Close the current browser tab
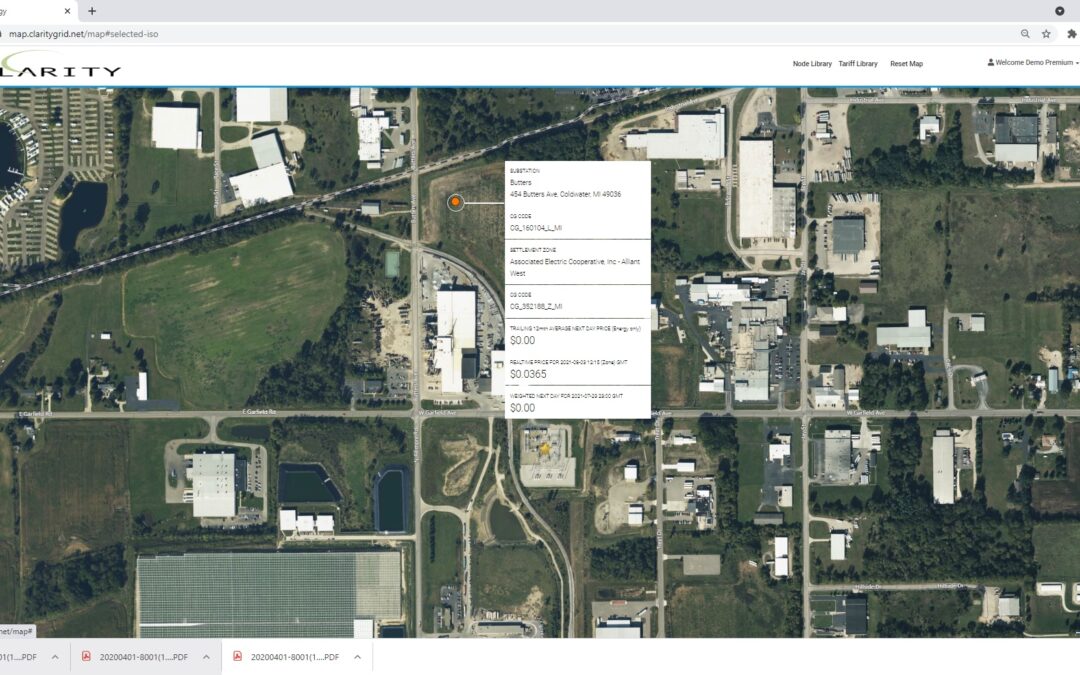Viewport: 1080px width, 675px height. click(x=67, y=11)
